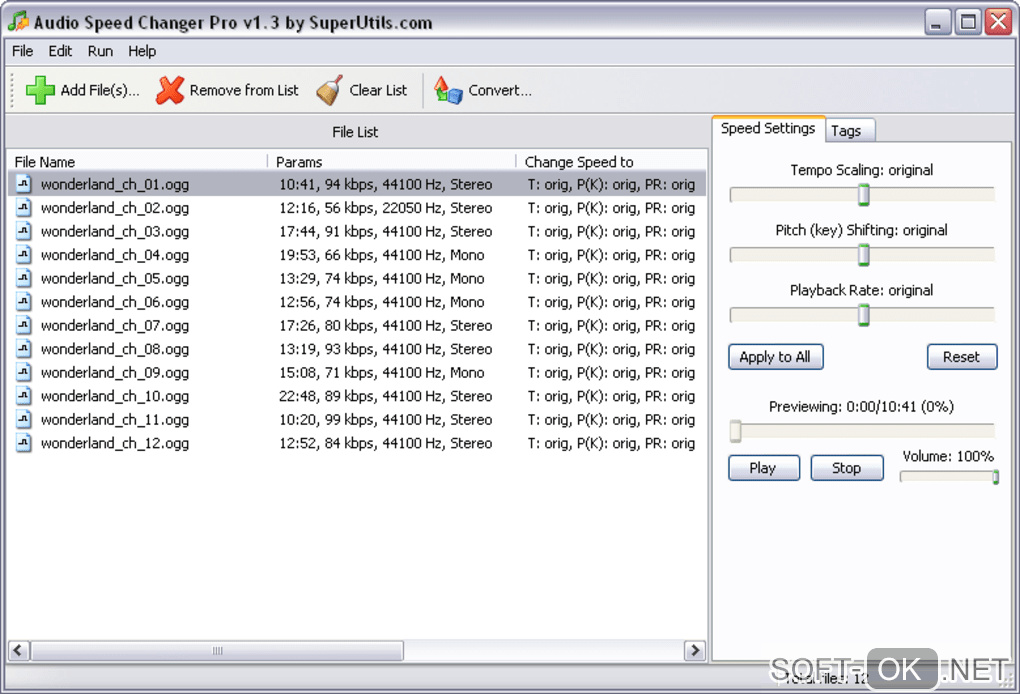Click the Tempo Scaling slider handle
The image size is (1020, 694).
pyautogui.click(x=863, y=194)
